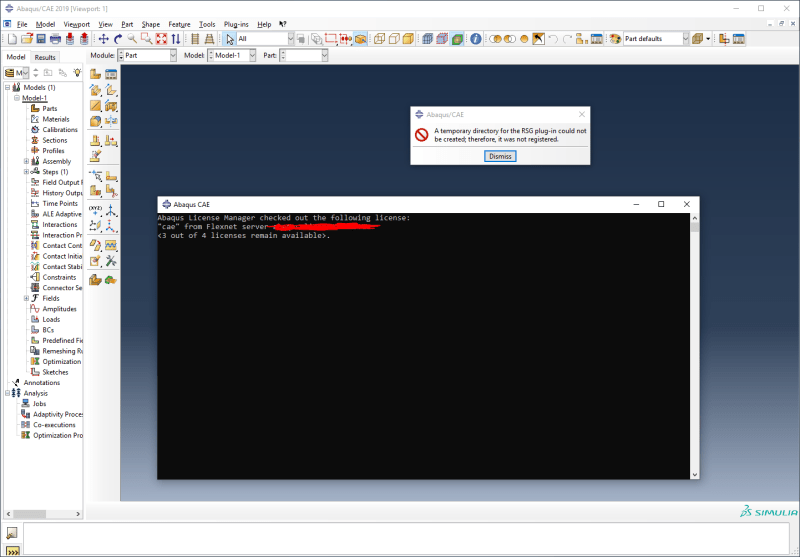Create a new model database icon
800x557 pixels.
pyautogui.click(x=12, y=39)
